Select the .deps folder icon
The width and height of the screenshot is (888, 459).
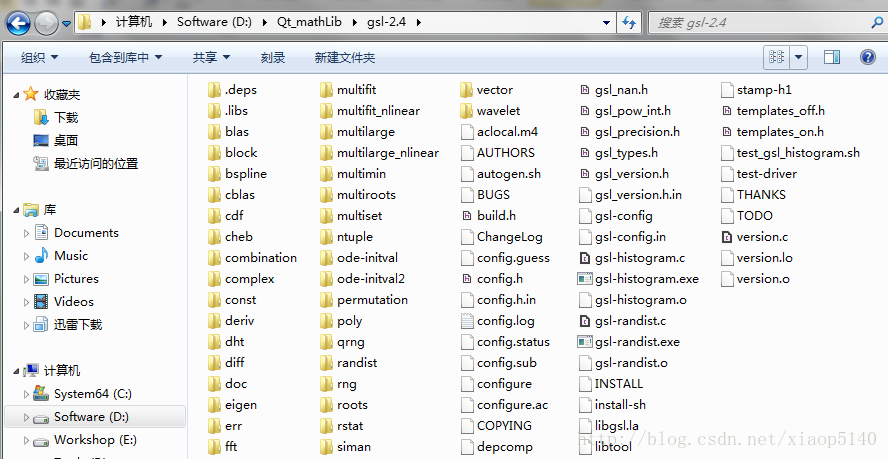tap(214, 90)
